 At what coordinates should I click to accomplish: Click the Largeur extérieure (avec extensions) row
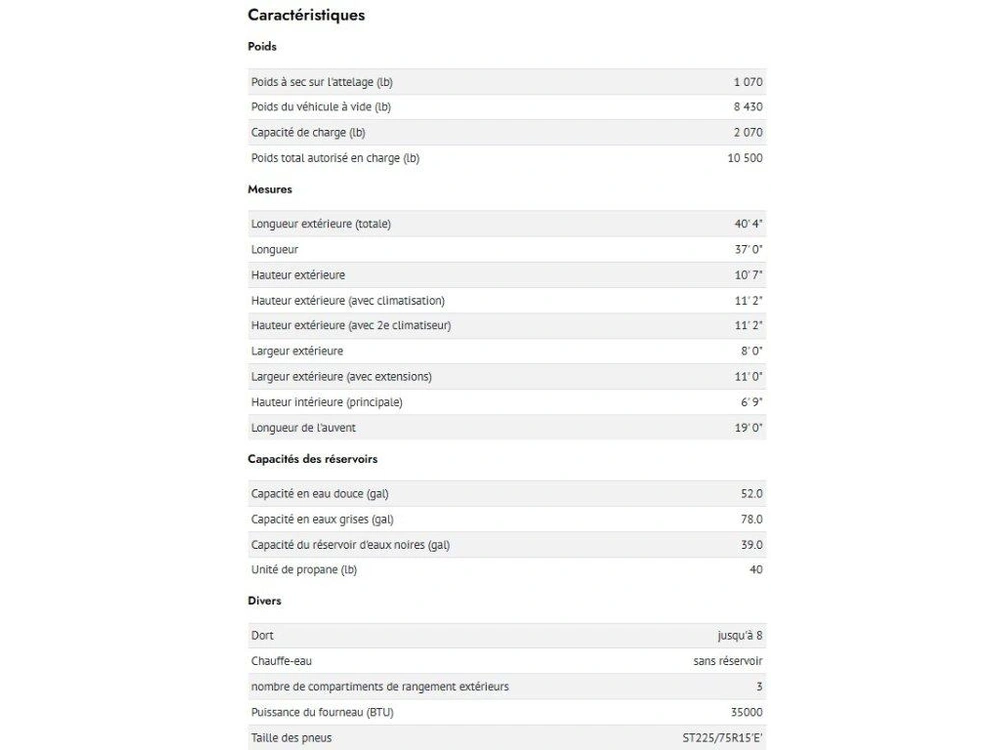pos(507,376)
